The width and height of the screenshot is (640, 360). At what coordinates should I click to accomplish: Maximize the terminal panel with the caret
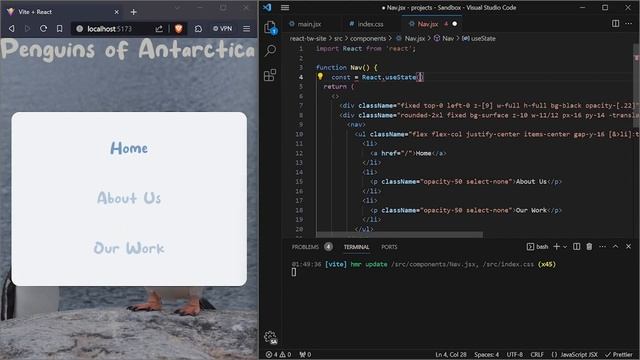click(616, 247)
